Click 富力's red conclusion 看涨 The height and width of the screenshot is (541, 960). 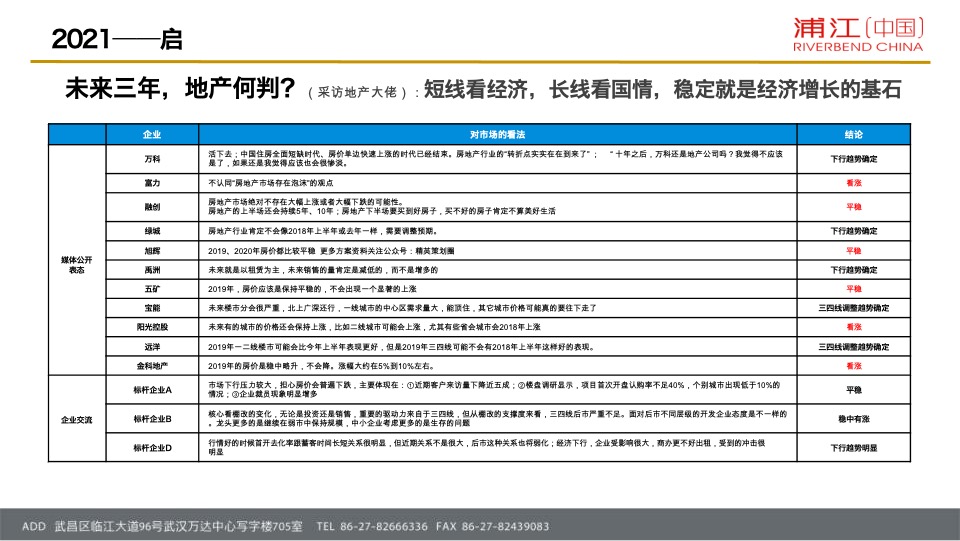coord(853,183)
